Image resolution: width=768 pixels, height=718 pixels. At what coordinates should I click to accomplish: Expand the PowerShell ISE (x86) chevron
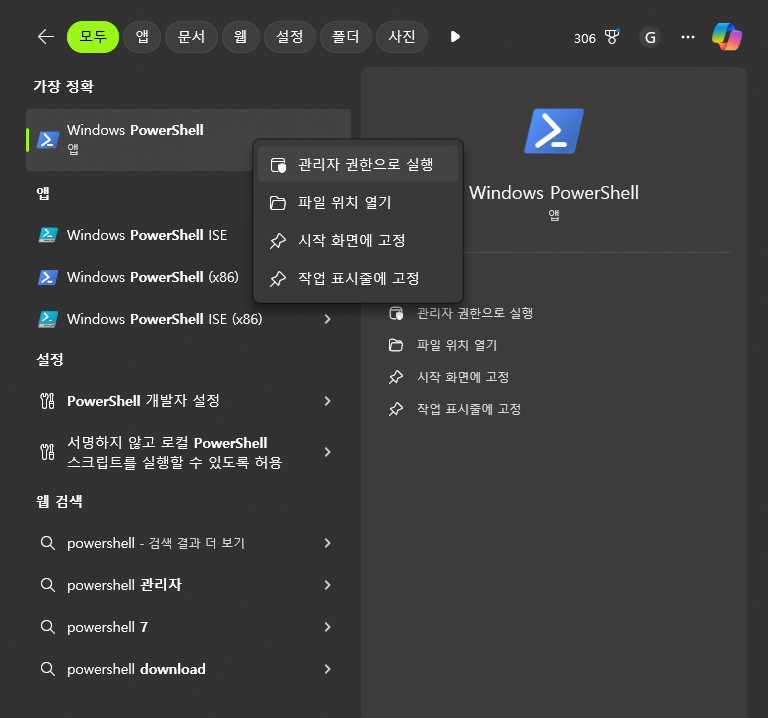point(327,319)
